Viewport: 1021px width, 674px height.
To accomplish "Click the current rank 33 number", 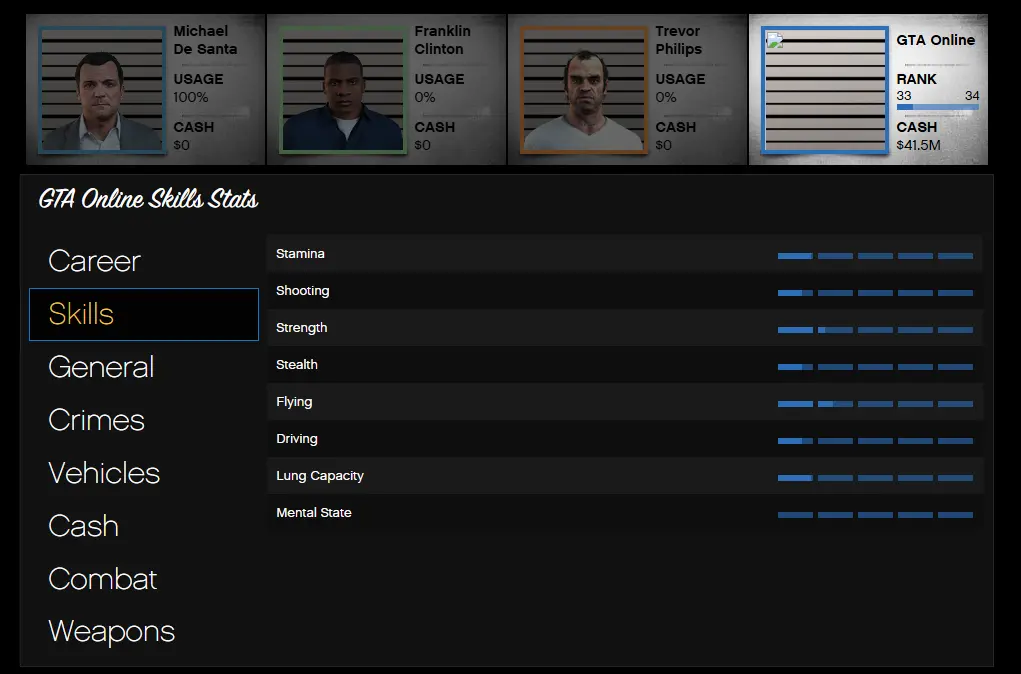I will click(x=904, y=96).
